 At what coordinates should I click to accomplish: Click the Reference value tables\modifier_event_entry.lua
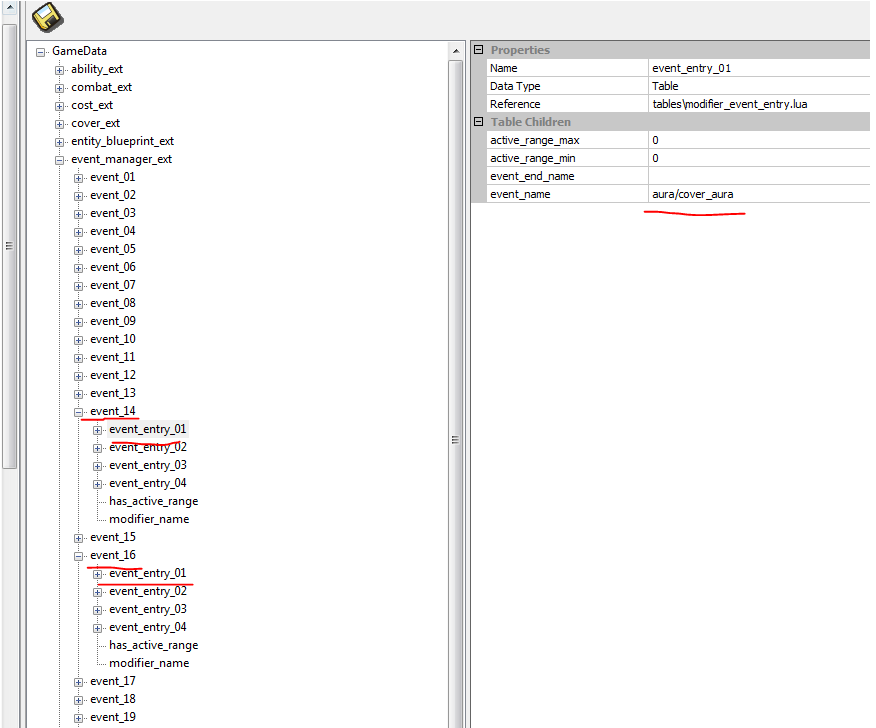click(730, 104)
